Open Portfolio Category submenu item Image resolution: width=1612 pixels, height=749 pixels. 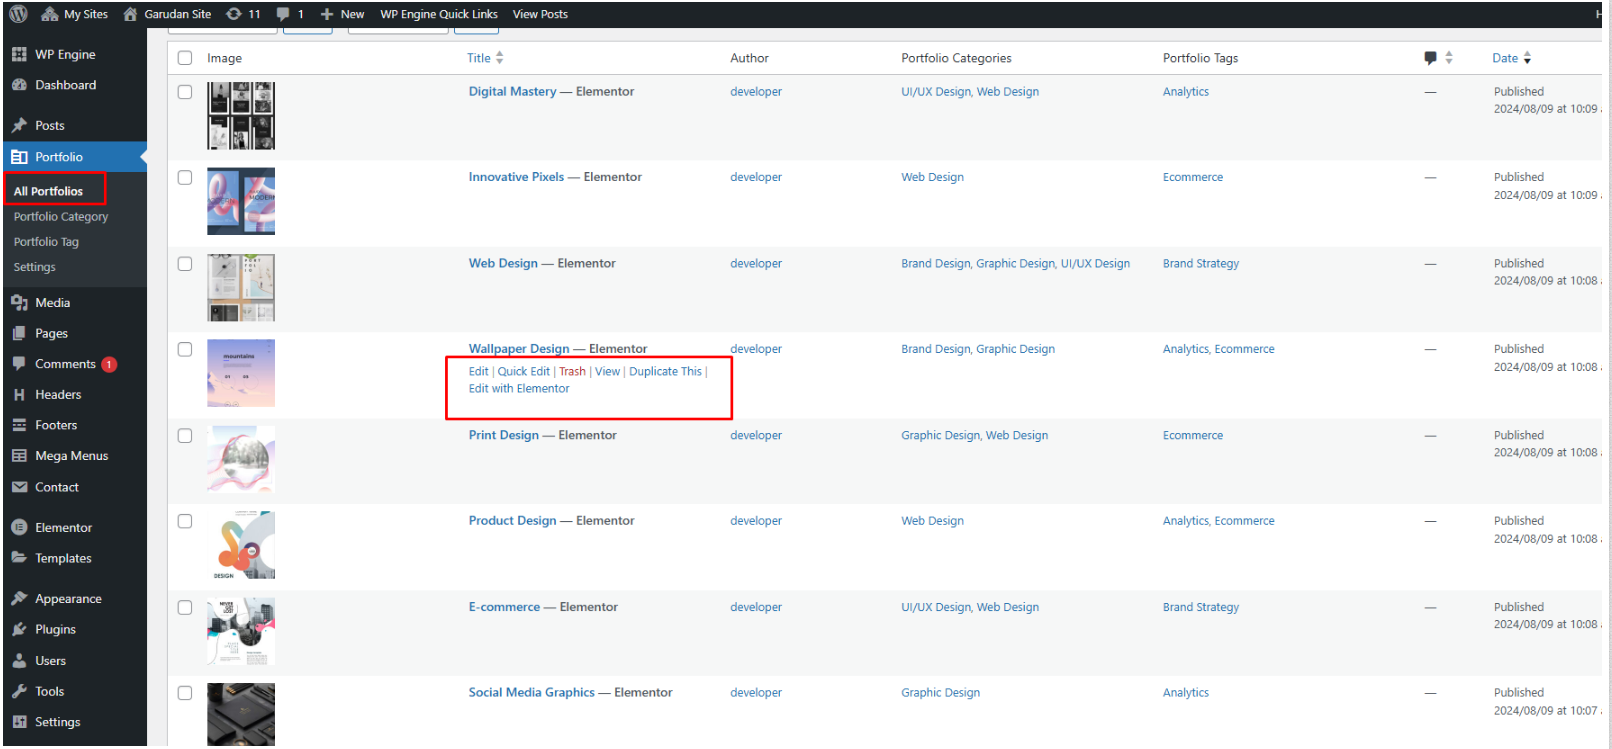pos(61,217)
